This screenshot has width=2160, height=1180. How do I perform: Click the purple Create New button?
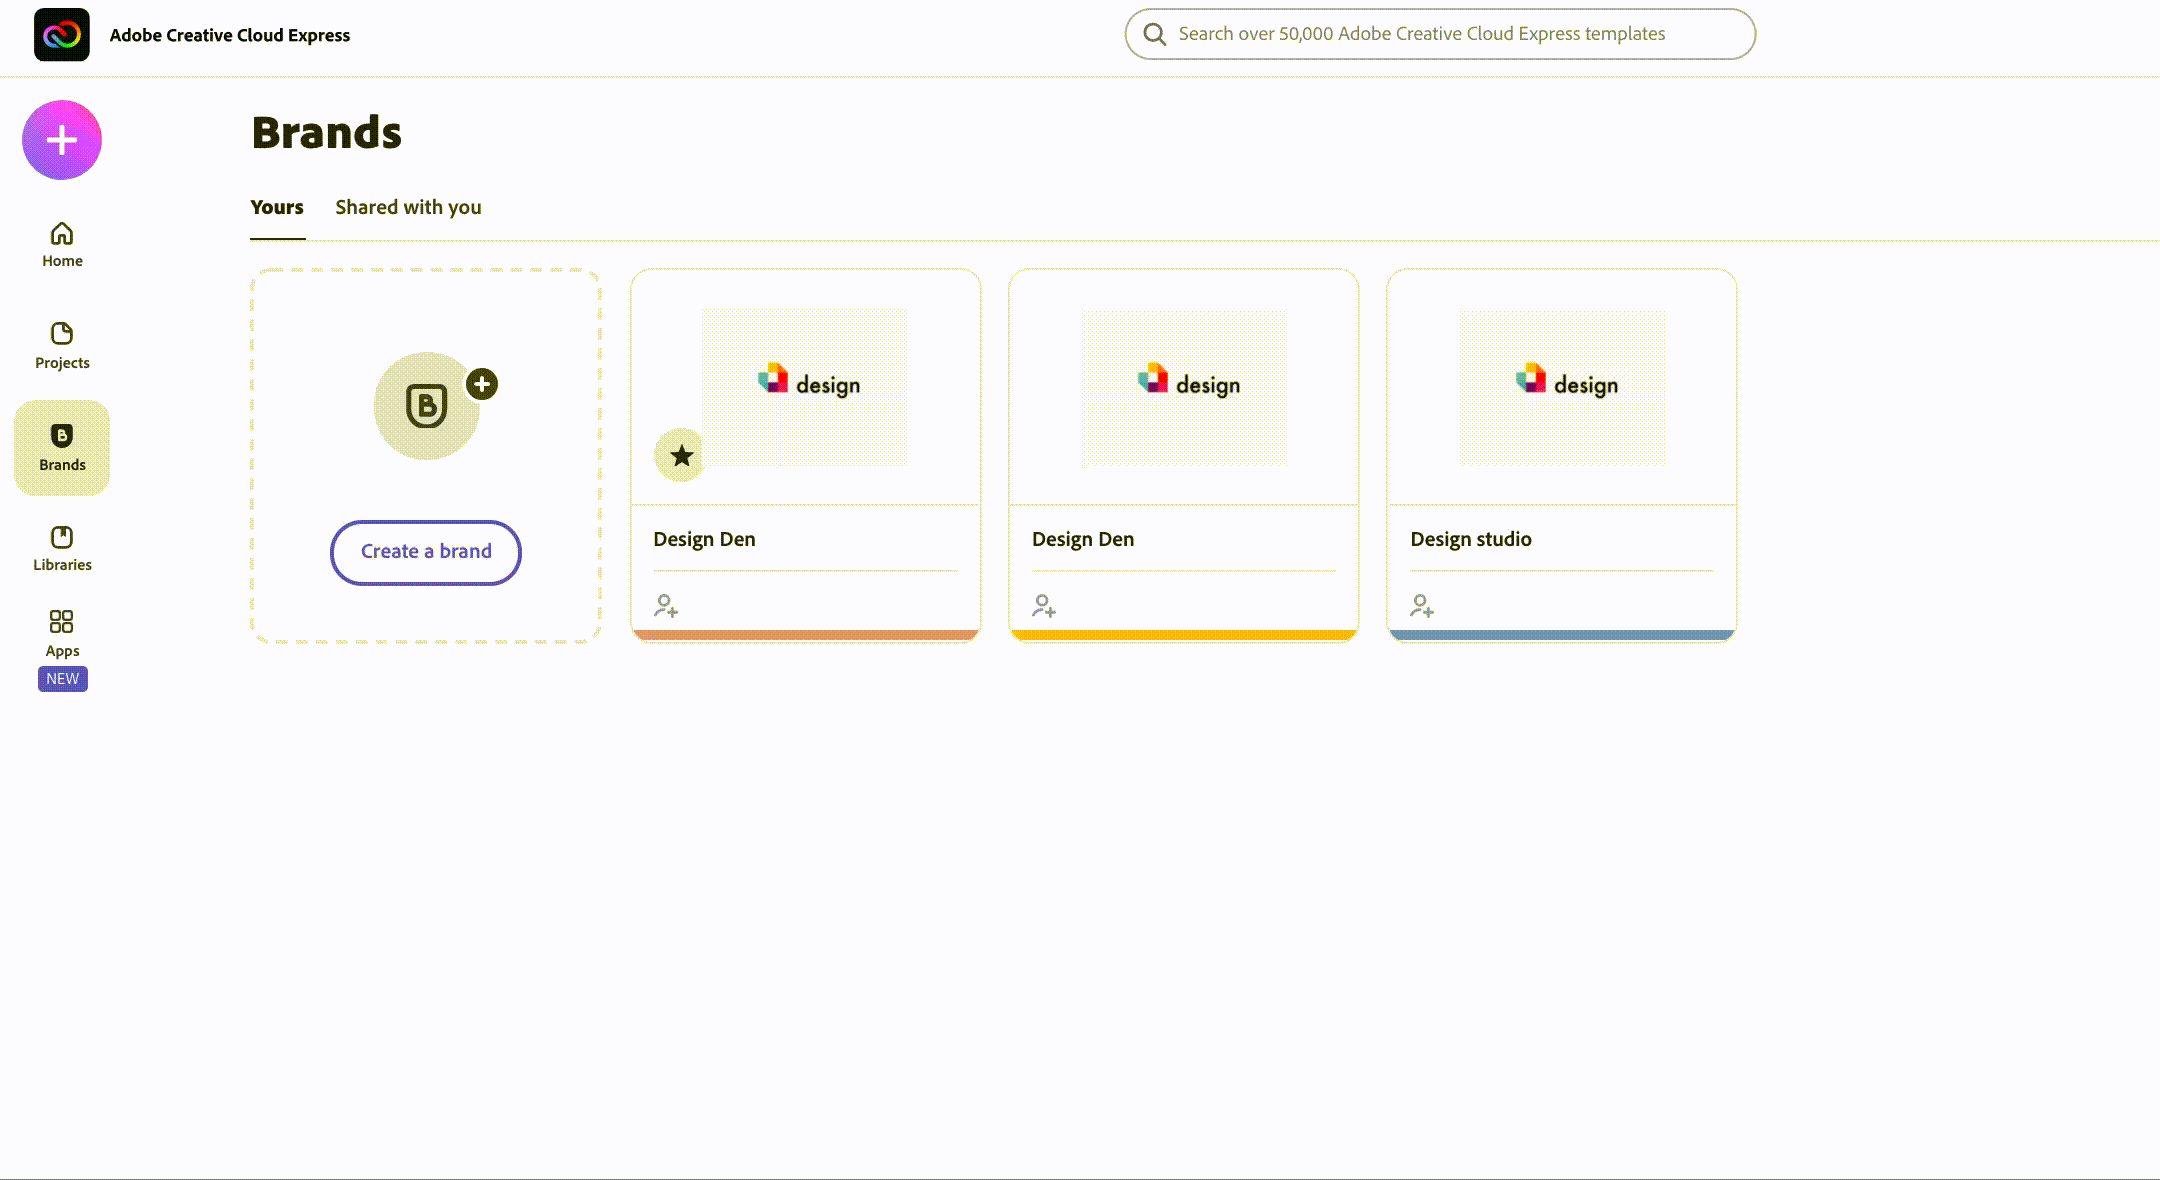click(x=62, y=140)
